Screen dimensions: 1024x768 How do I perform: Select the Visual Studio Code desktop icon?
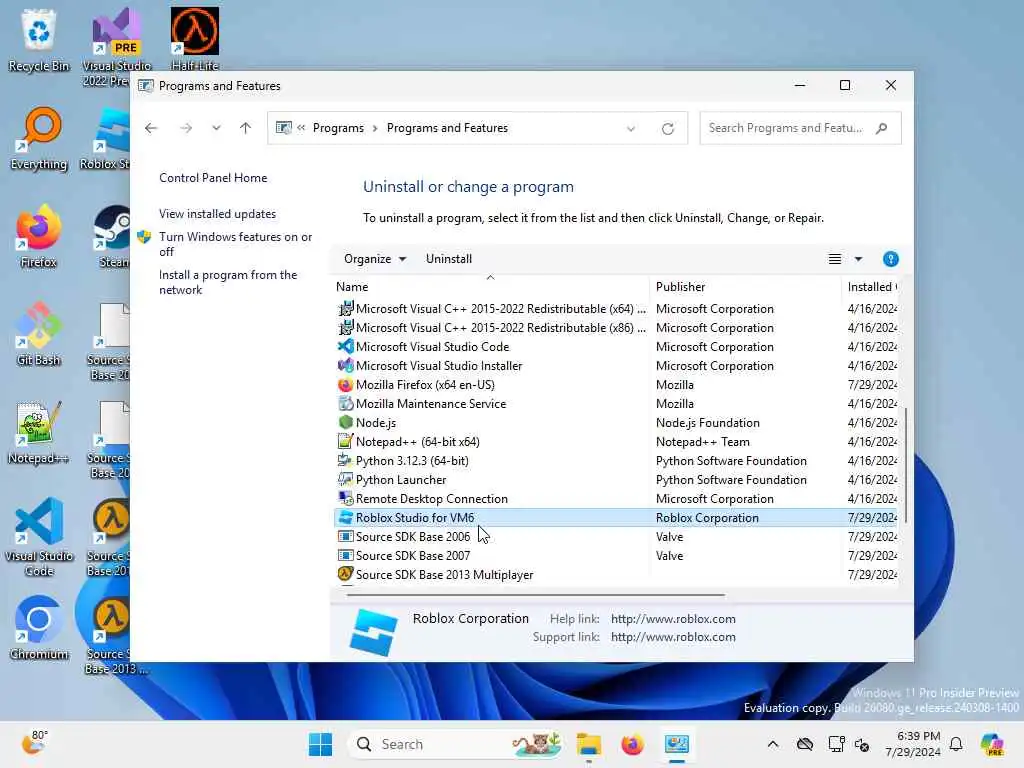coord(39,537)
